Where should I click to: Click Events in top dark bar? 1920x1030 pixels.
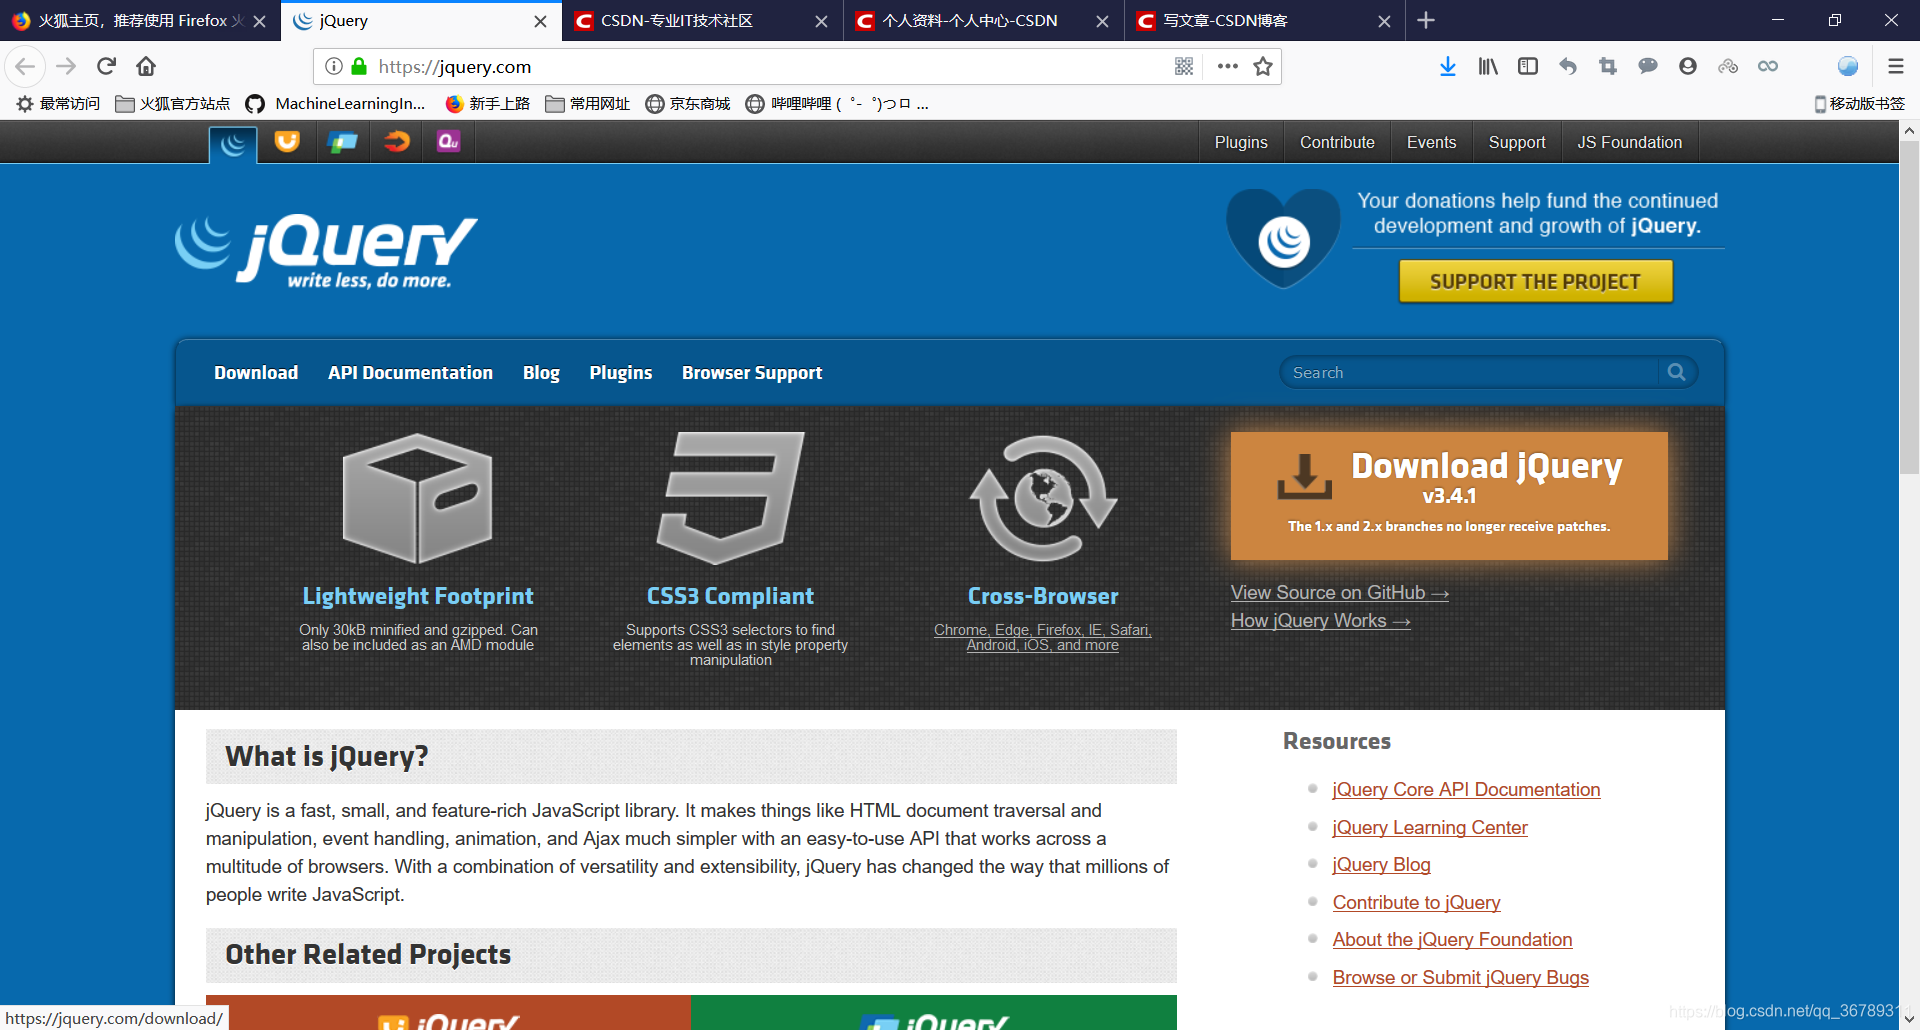click(1431, 142)
